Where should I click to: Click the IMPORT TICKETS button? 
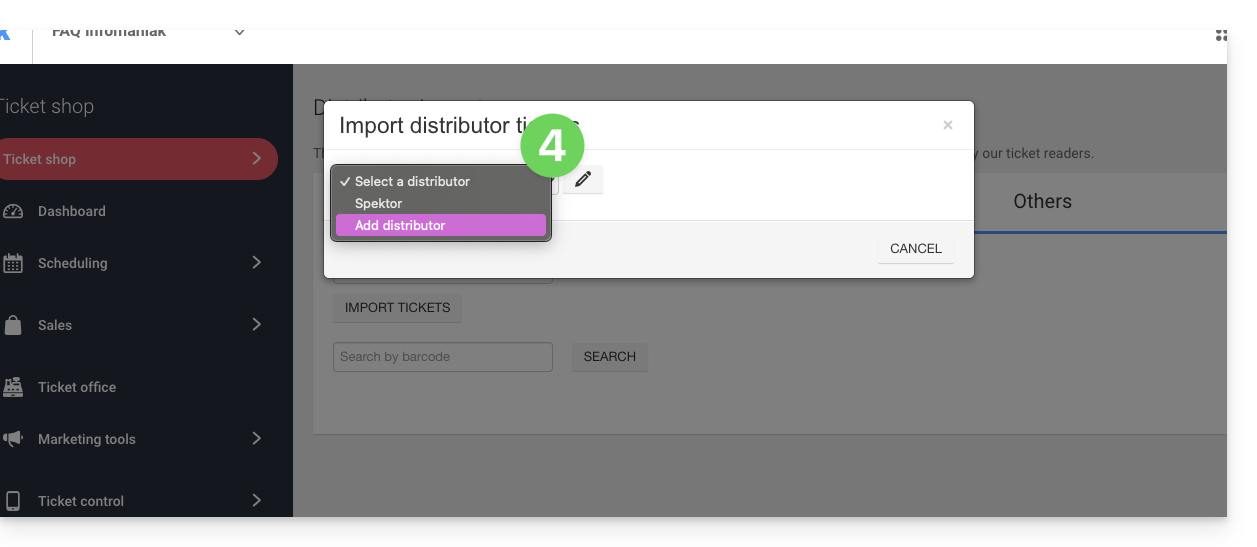pyautogui.click(x=397, y=308)
